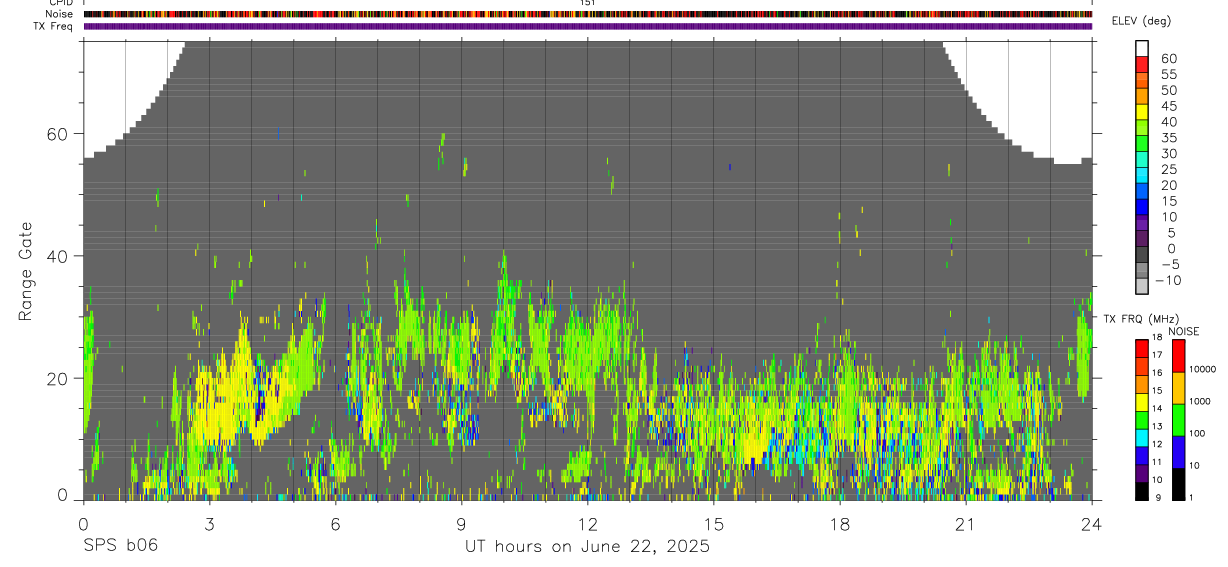The image size is (1228, 567).
Task: Click the yellow swatch in ELEV colorbar
Action: (x=1142, y=112)
